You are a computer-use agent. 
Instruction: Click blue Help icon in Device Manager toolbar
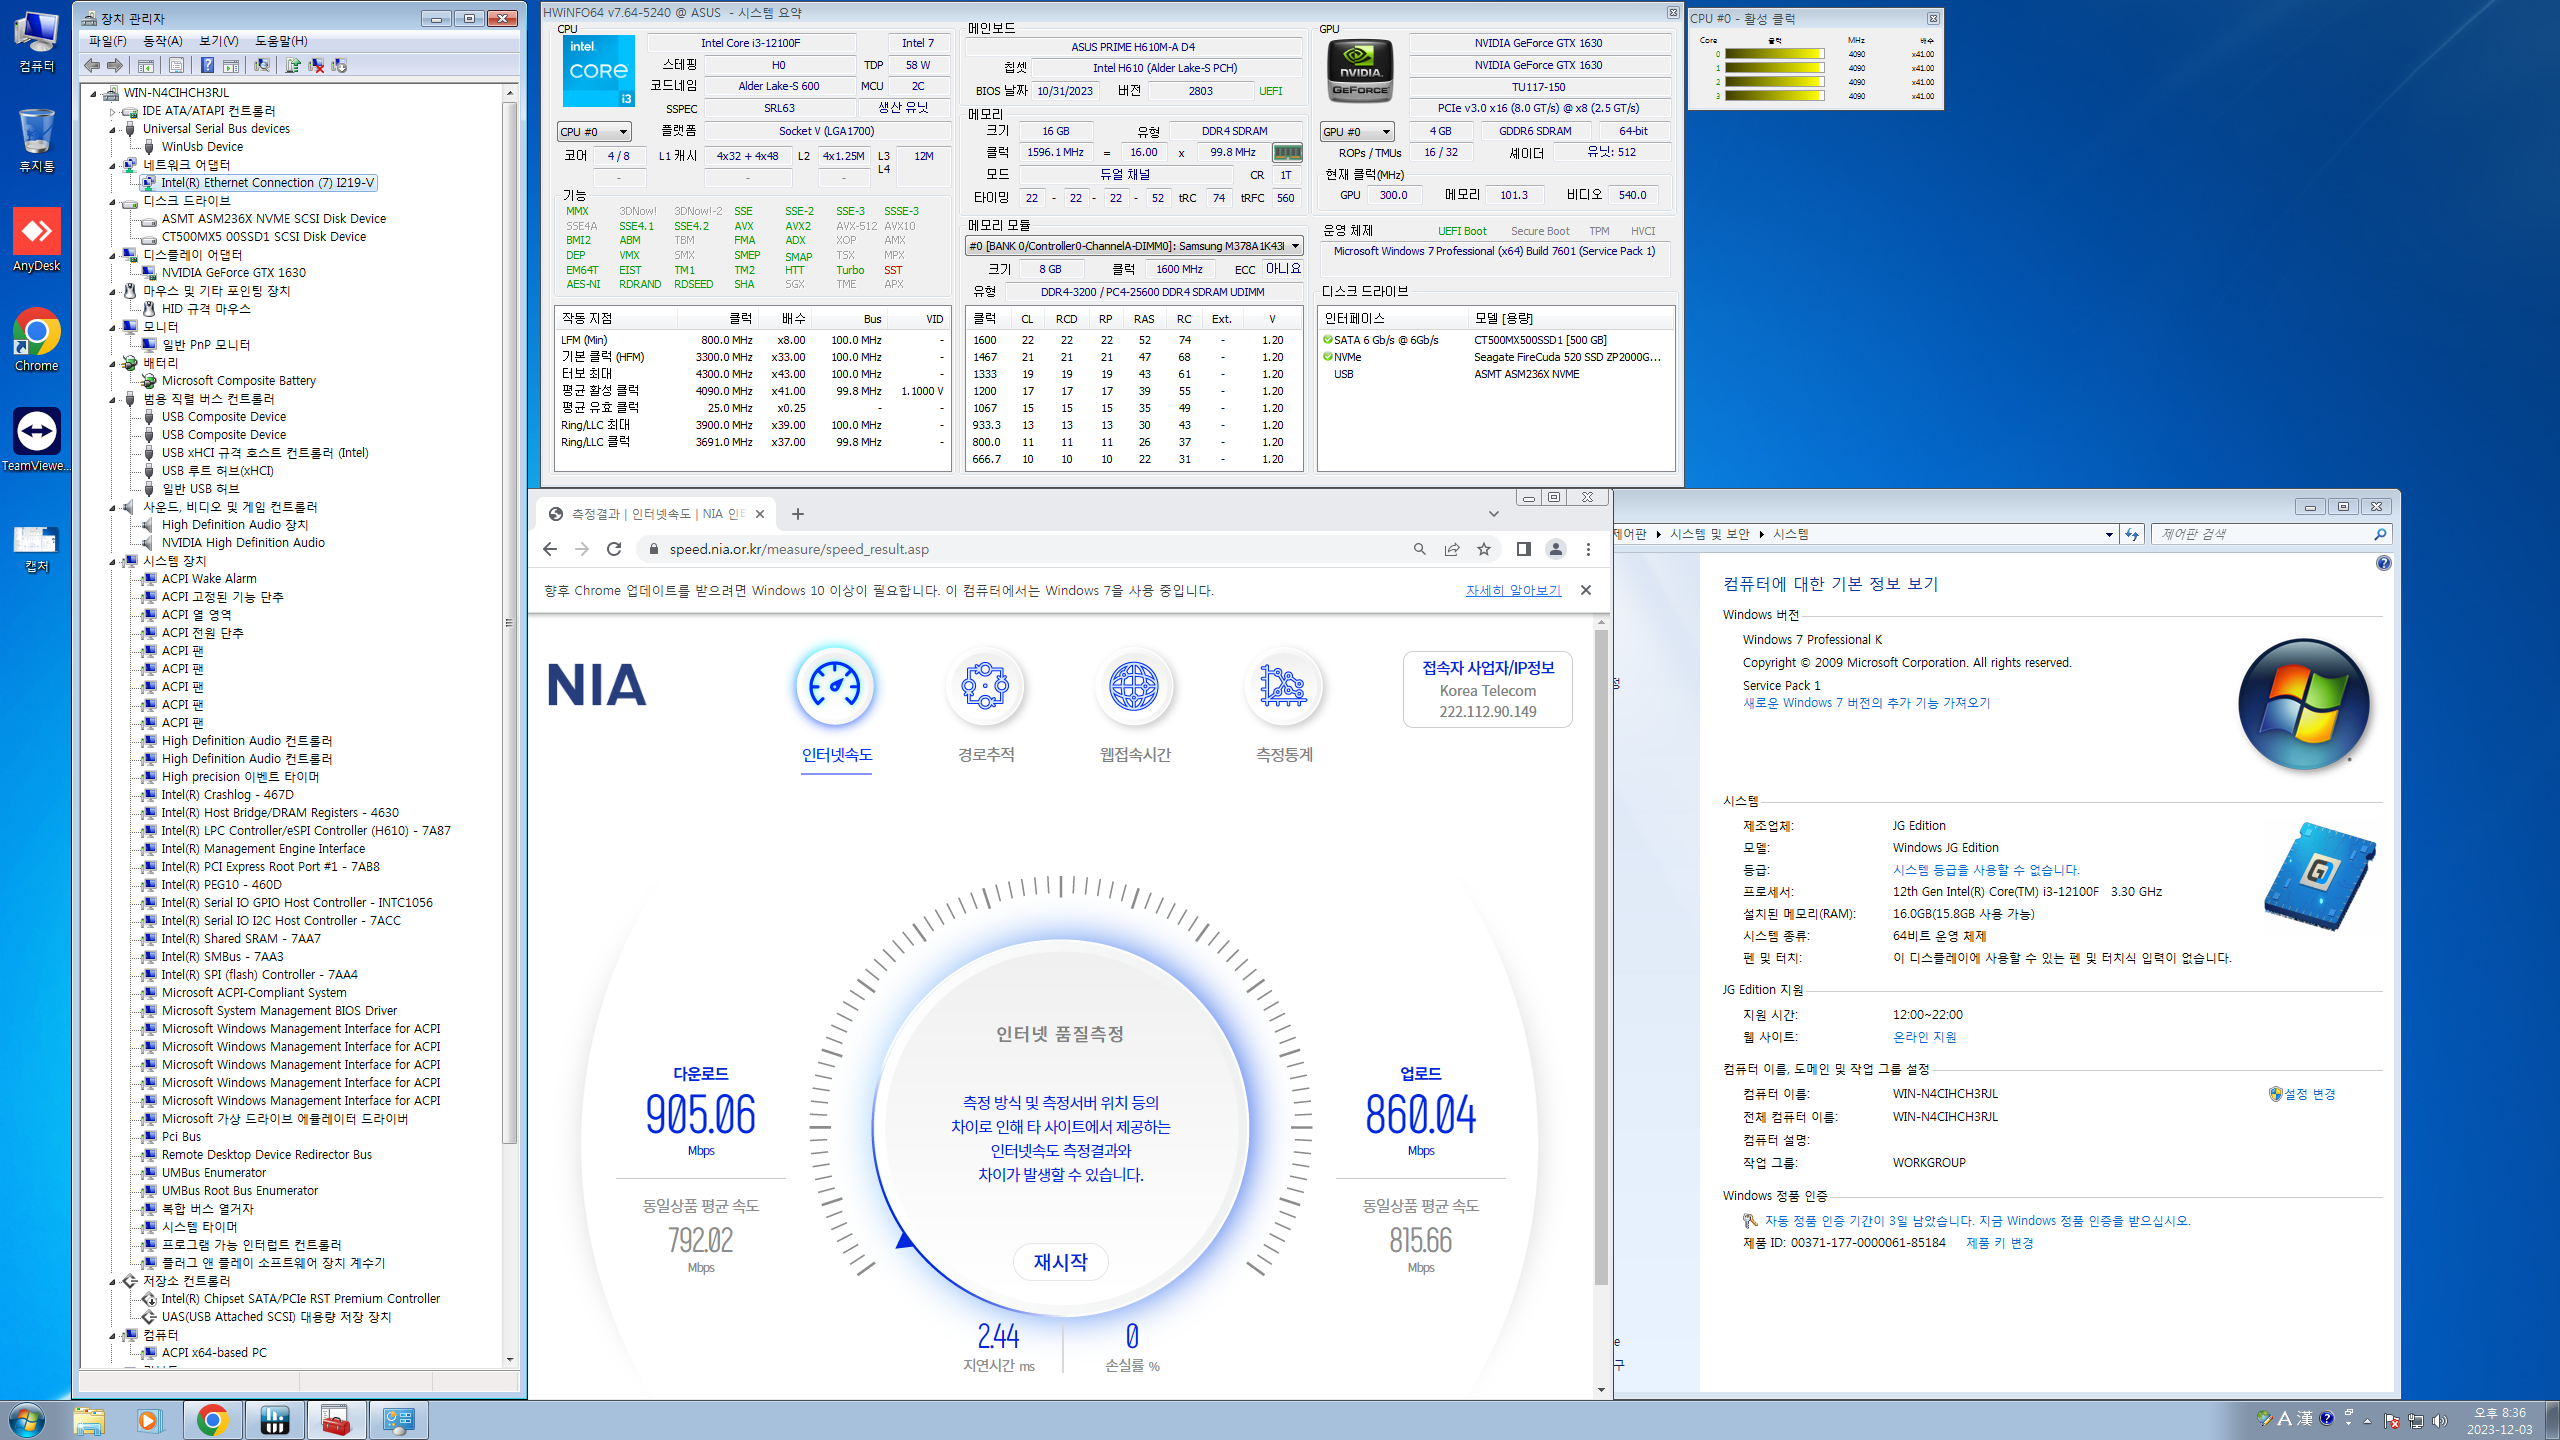tap(206, 66)
